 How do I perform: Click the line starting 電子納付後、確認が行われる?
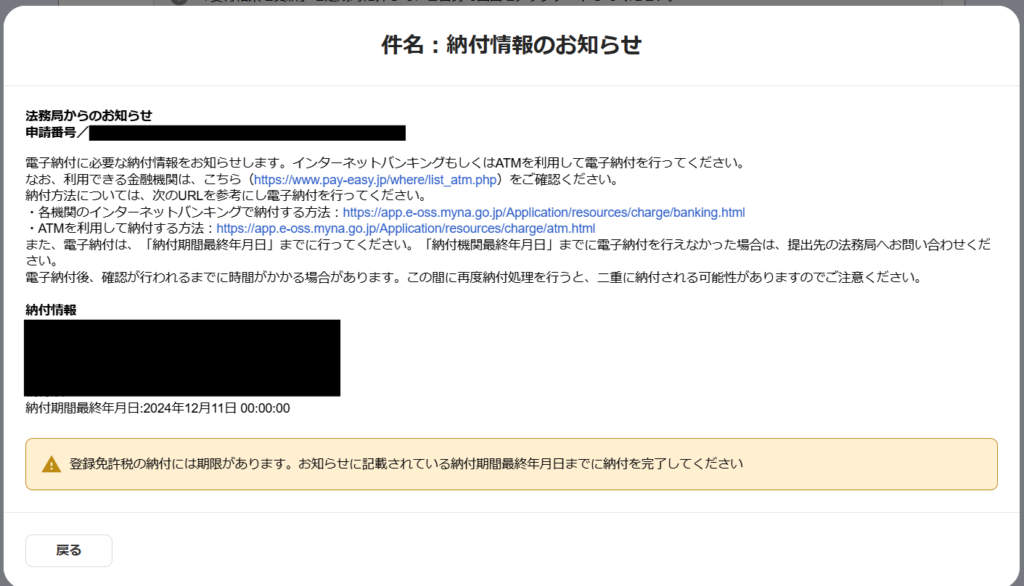coord(474,278)
